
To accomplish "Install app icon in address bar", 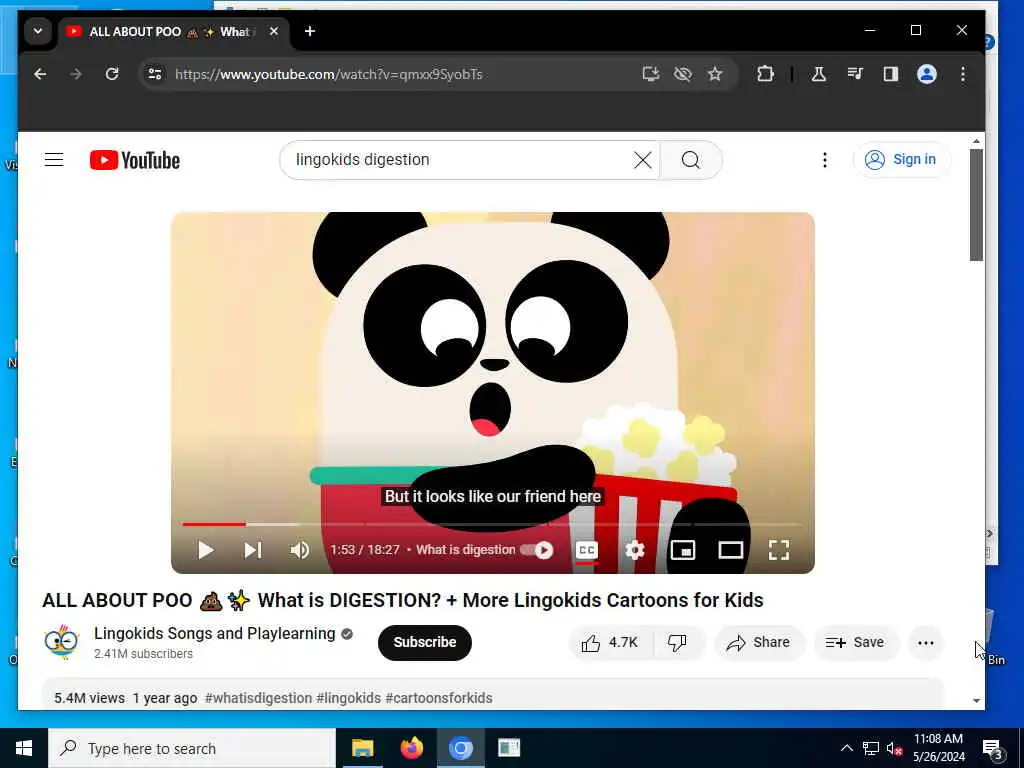I will coord(650,74).
